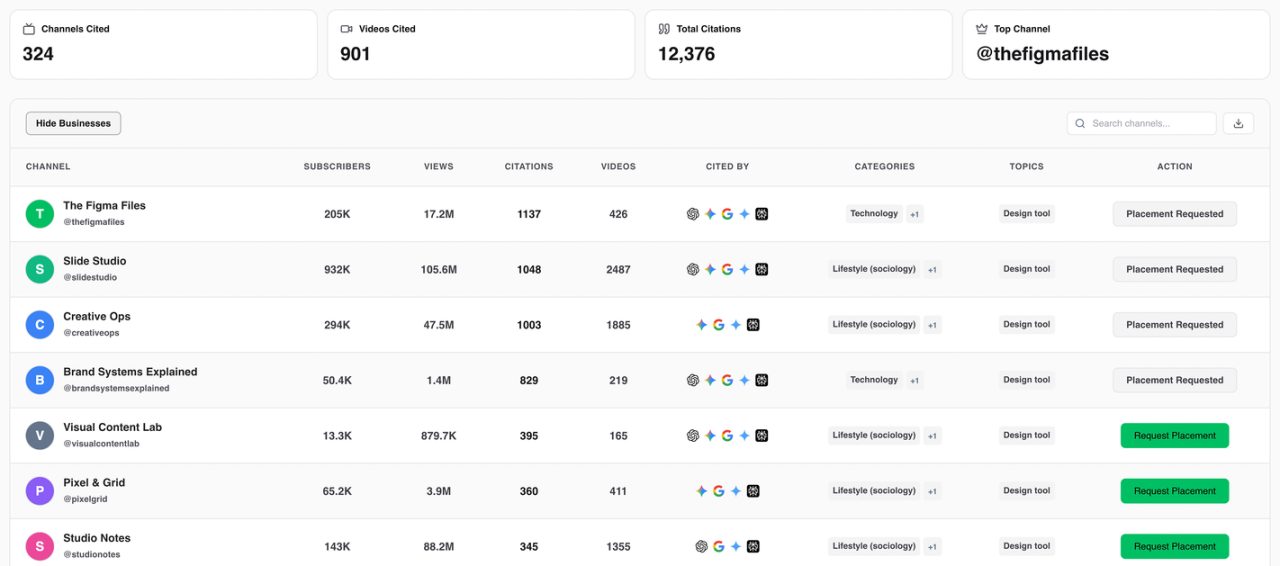
Task: Expand +1 categories in The Figma Files row
Action: [x=914, y=214]
